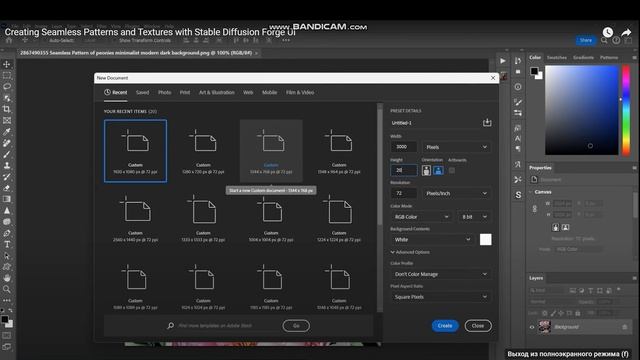Open the 8 bit depth dropdown
640x360 pixels.
(x=474, y=217)
